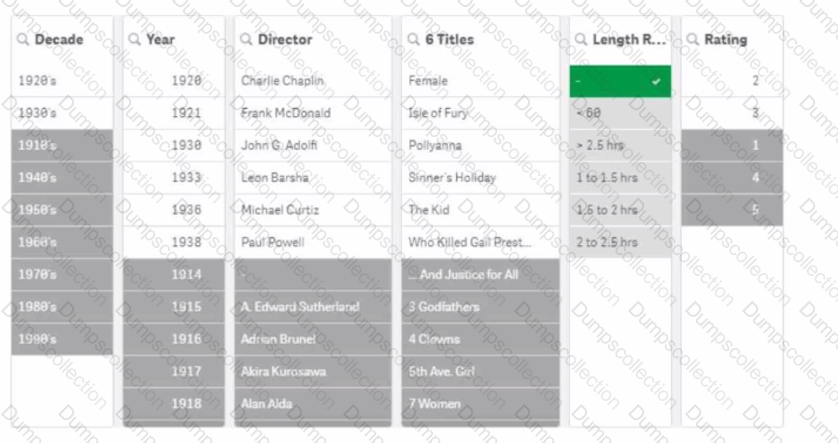Deselect the green checked dash value
838x443 pixels.
[x=620, y=81]
